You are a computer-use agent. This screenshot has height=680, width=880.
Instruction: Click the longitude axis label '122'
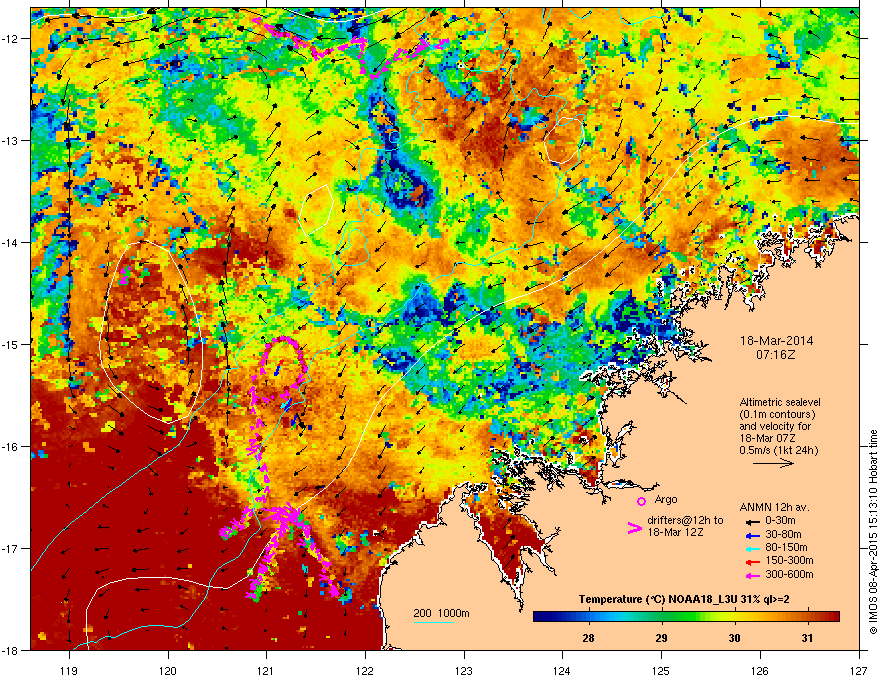[365, 671]
